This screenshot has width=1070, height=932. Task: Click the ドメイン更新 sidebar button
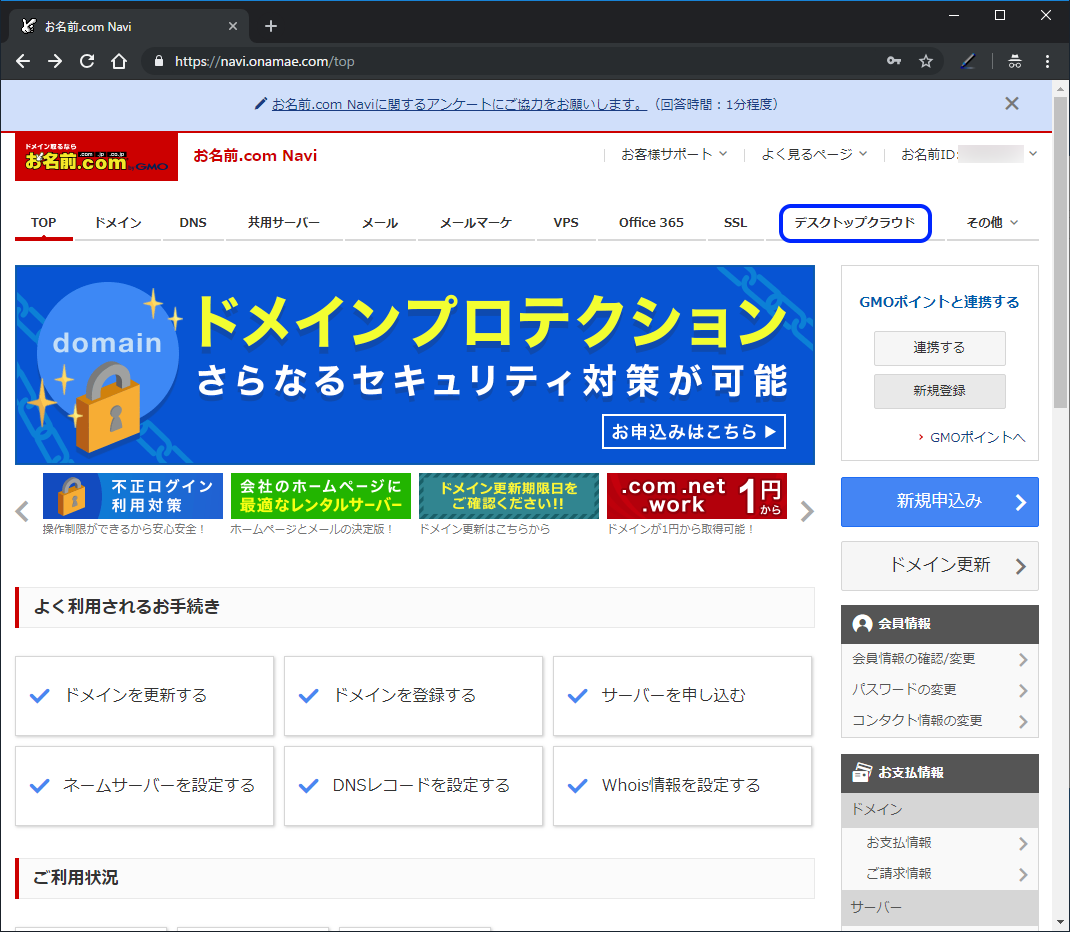click(940, 566)
